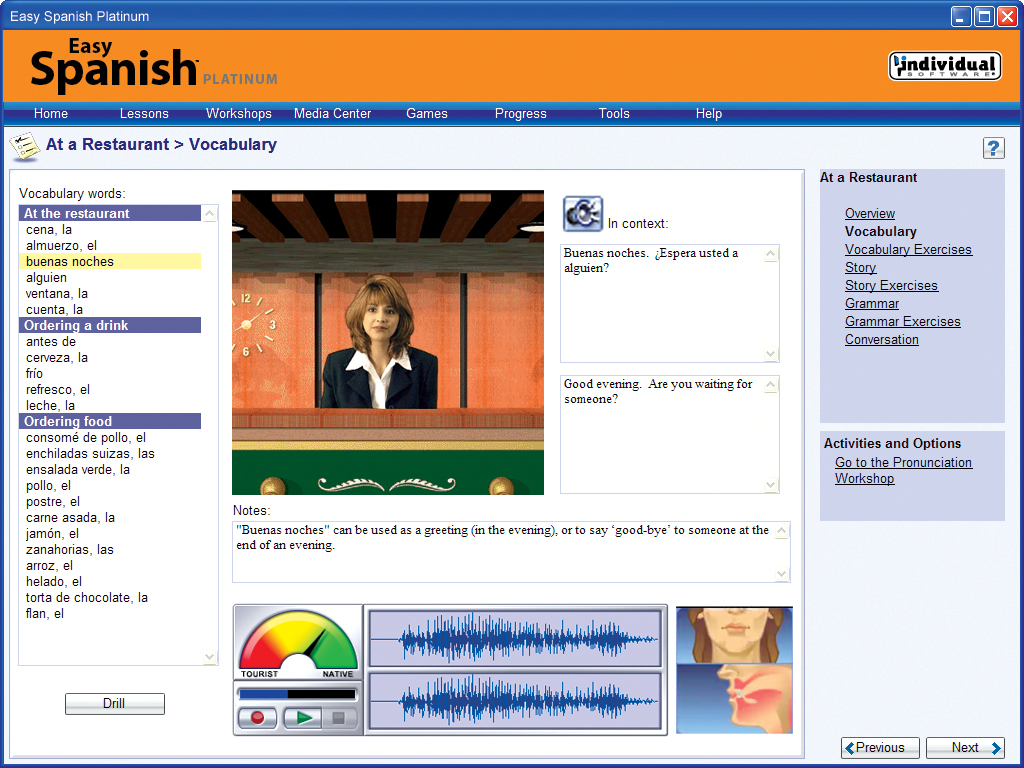This screenshot has height=768, width=1024.
Task: Click the Drill button
Action: click(x=114, y=703)
